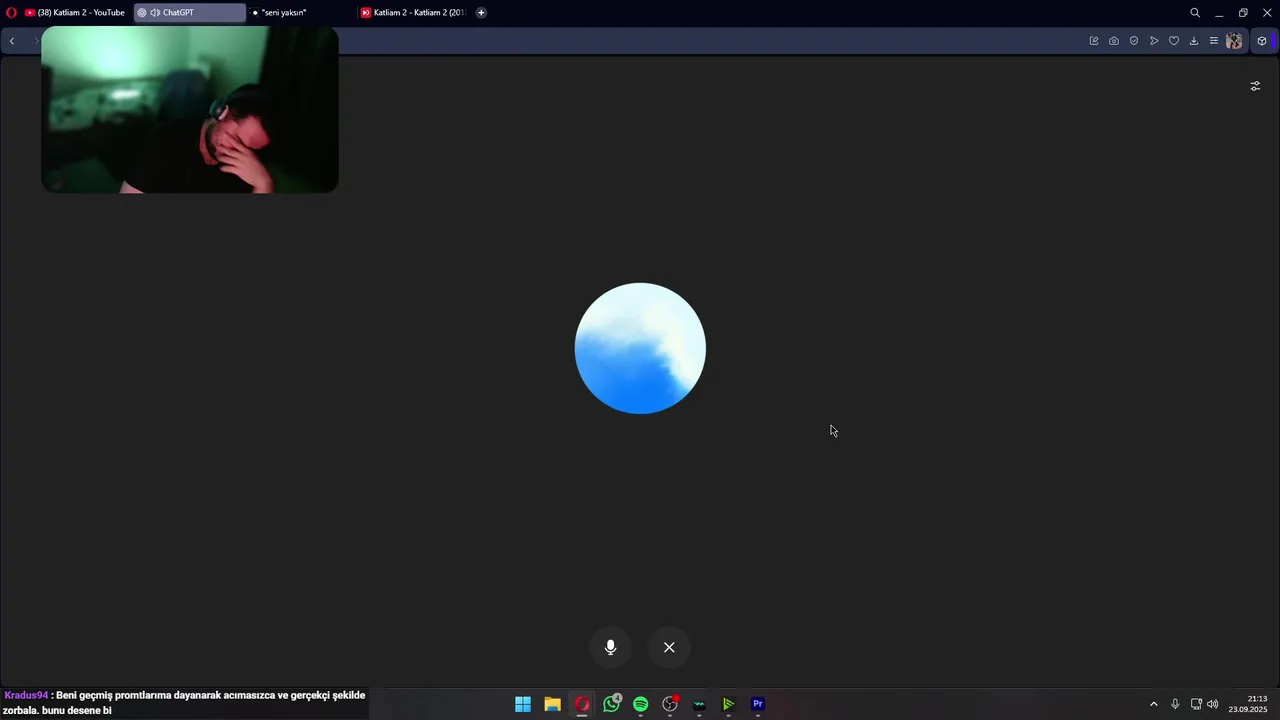
Task: Go back with the browser back arrow
Action: (x=12, y=41)
